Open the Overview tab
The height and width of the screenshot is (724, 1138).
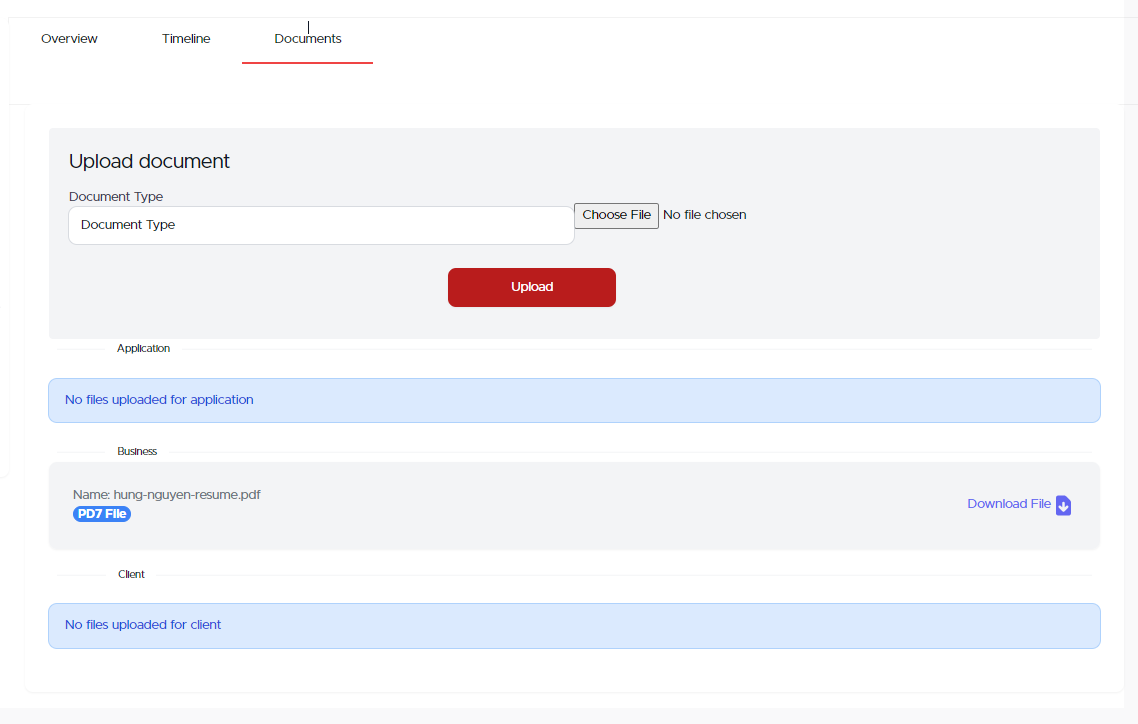tap(69, 39)
